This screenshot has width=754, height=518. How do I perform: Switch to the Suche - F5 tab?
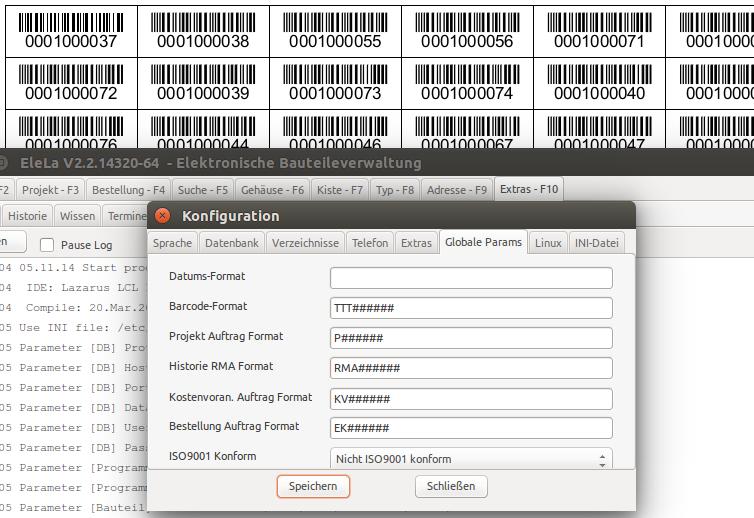click(x=203, y=190)
